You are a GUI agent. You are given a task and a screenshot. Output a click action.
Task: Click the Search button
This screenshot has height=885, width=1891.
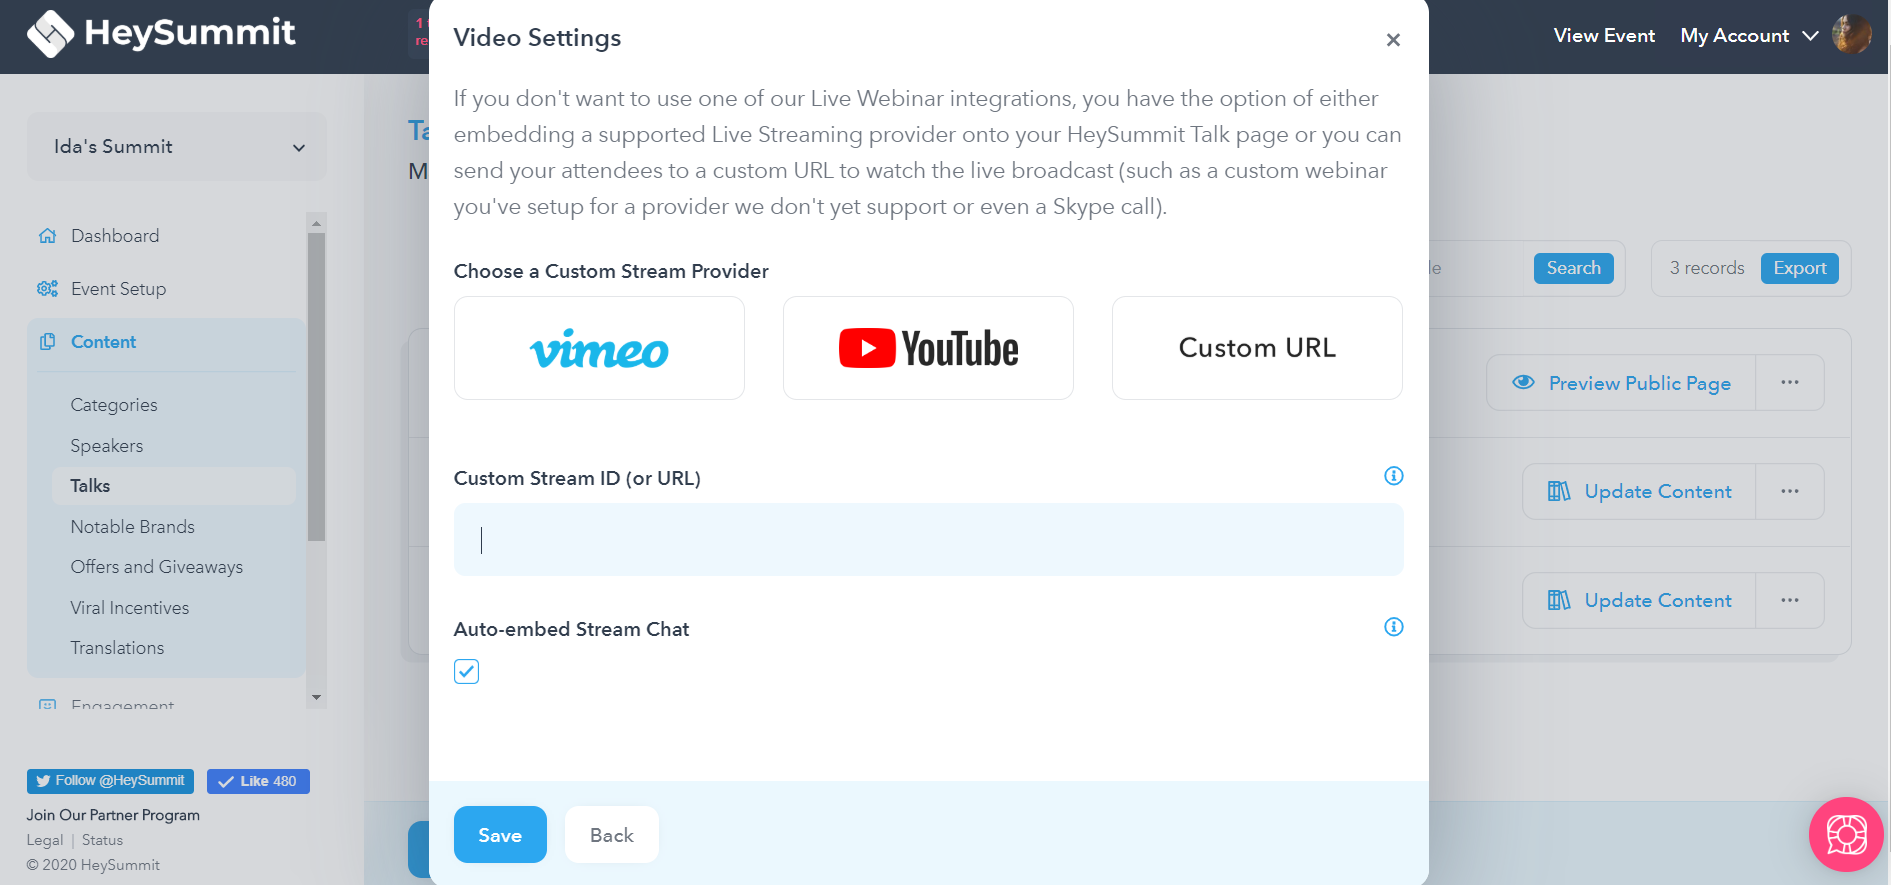point(1573,268)
